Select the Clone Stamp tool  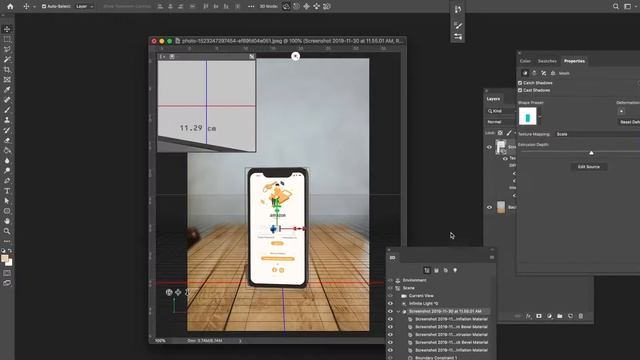7,120
